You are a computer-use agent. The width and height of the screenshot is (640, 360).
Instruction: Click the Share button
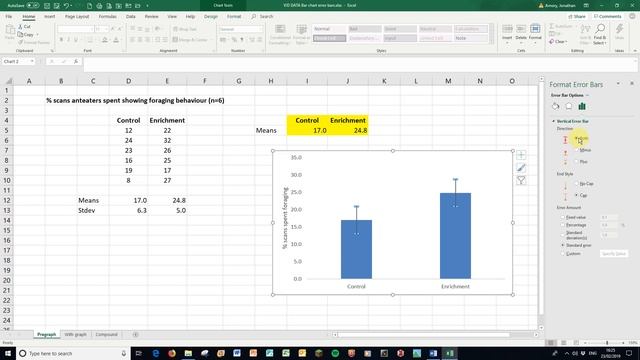point(577,16)
